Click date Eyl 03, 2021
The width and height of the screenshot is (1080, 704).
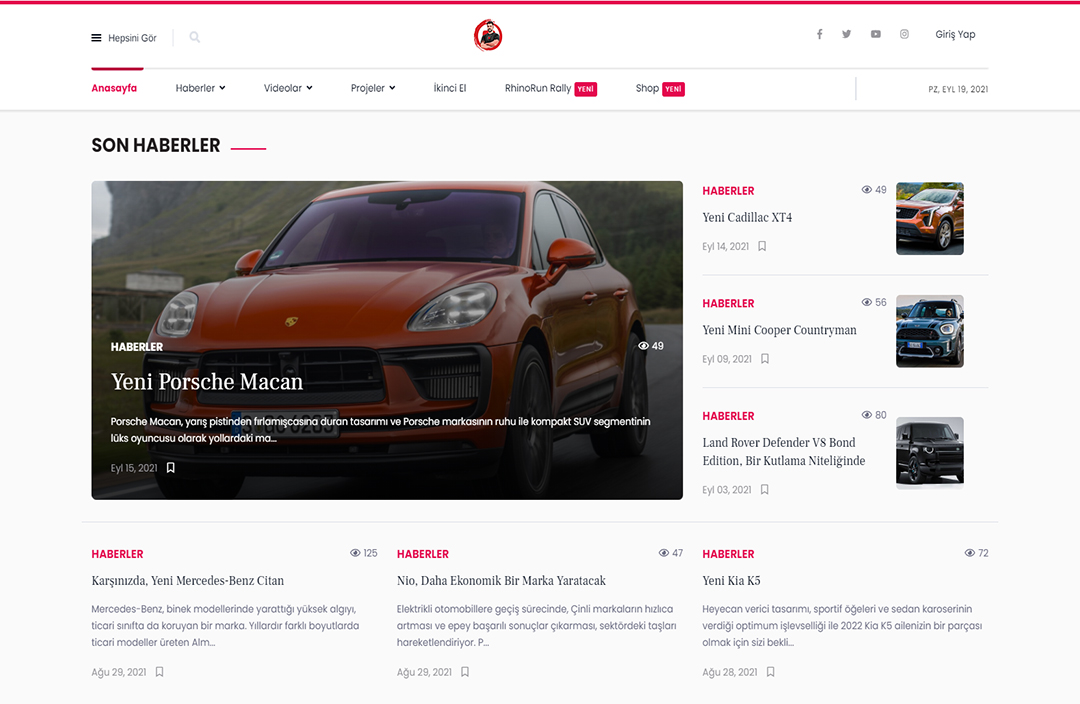727,490
